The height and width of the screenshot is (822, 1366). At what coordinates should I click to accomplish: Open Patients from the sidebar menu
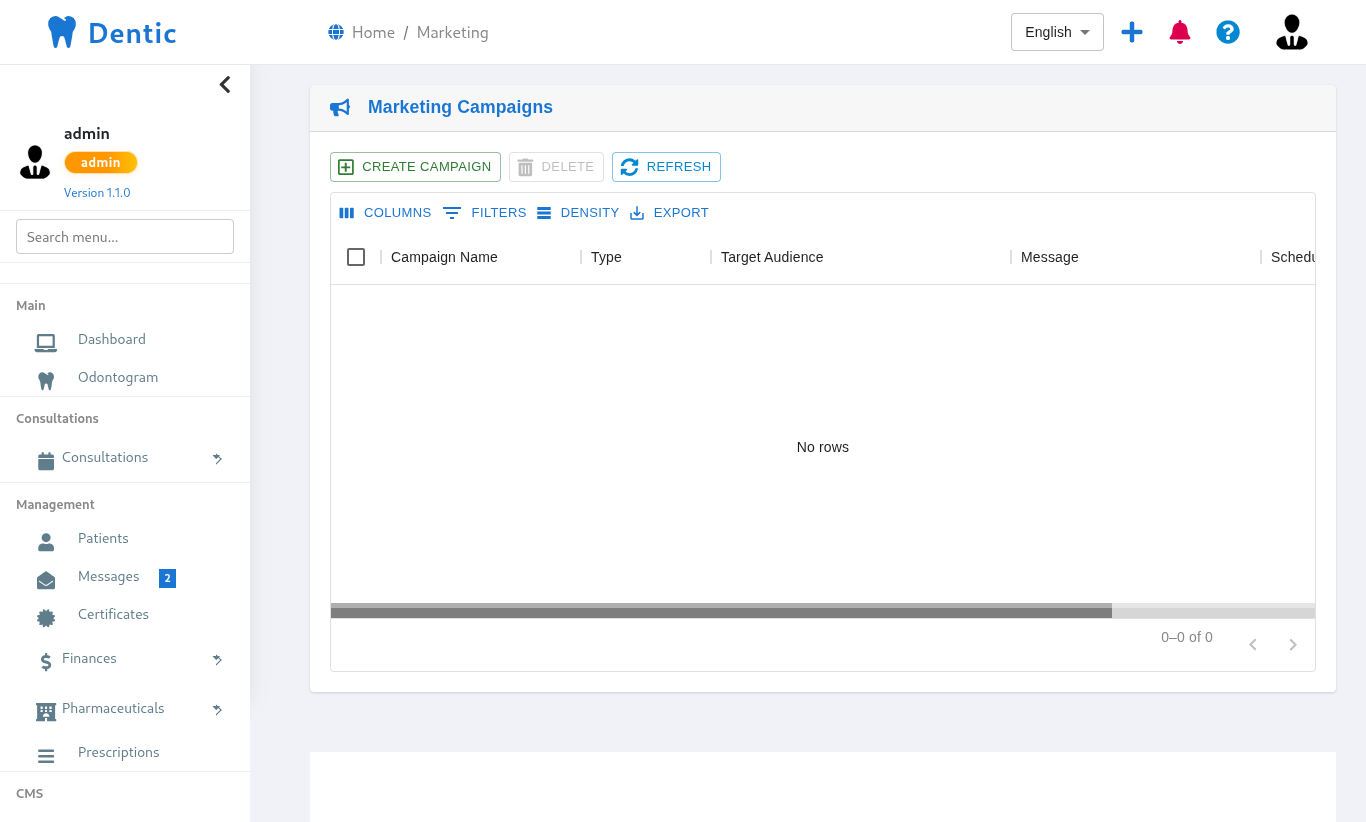tap(103, 538)
